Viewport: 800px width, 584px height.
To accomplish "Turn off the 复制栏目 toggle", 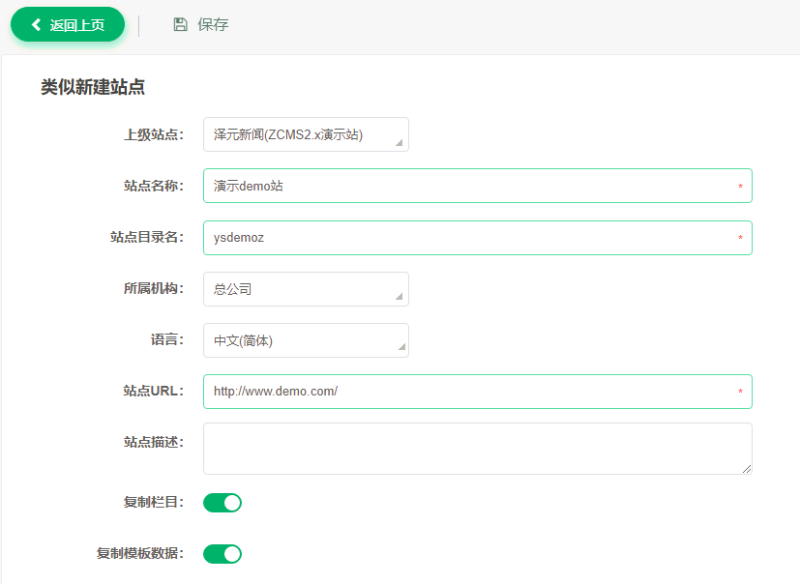I will point(222,502).
